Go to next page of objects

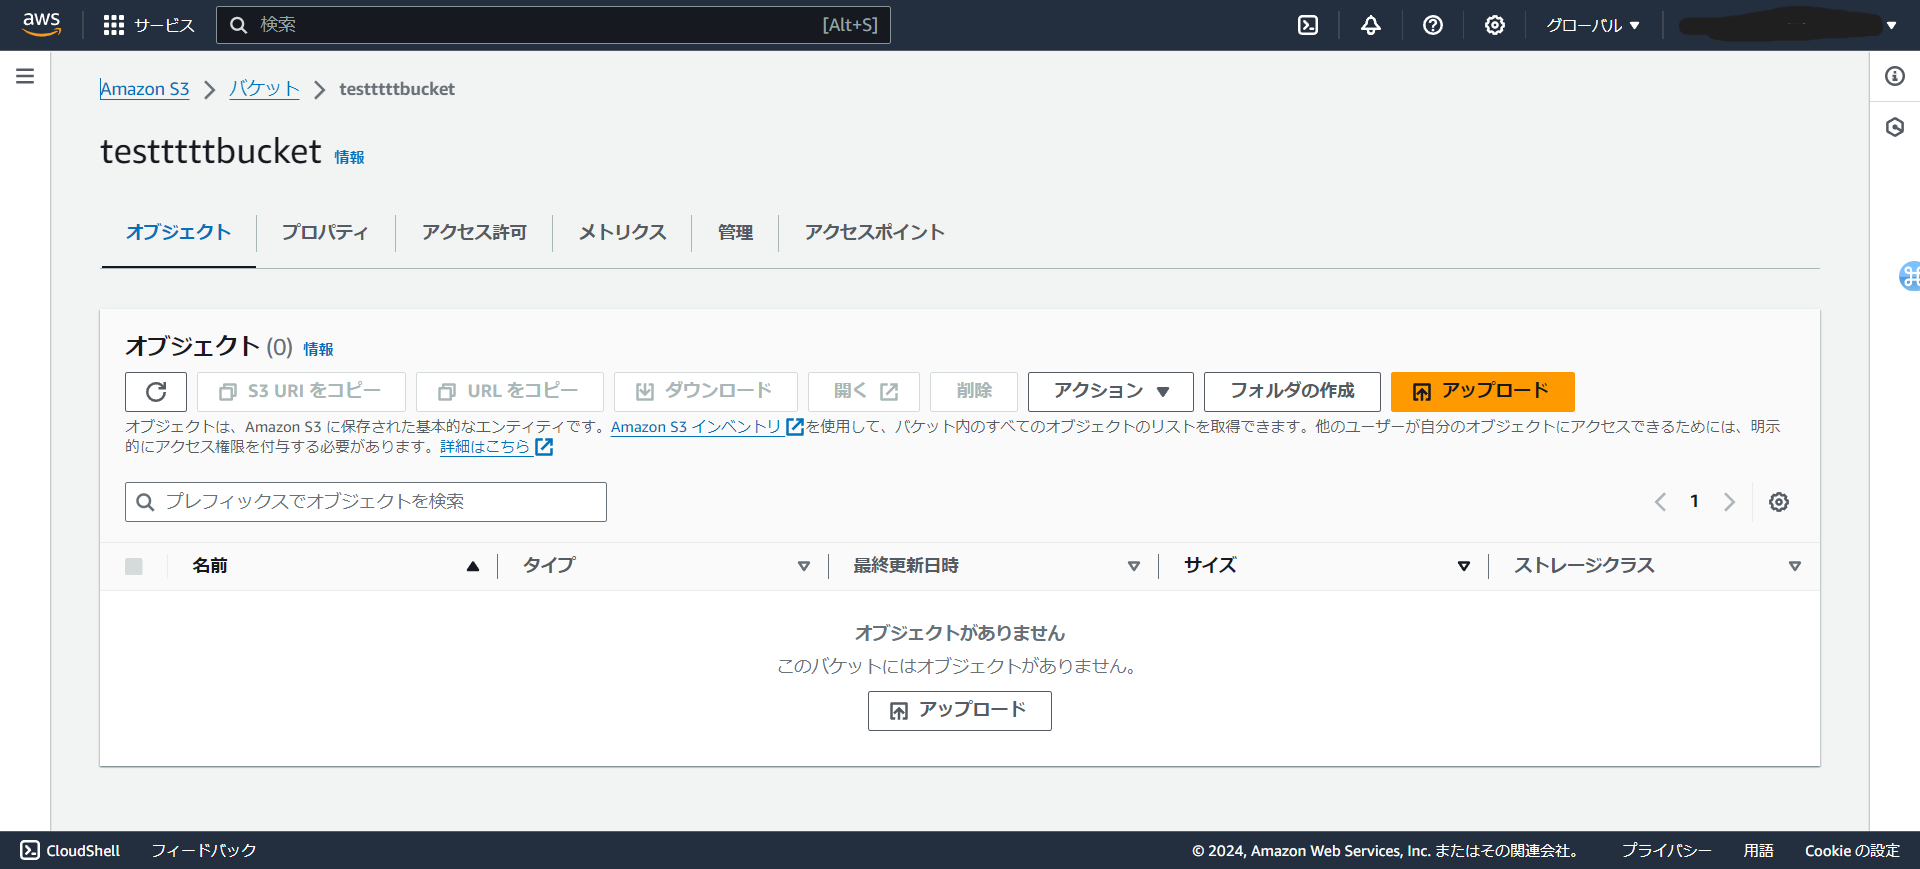[x=1729, y=502]
